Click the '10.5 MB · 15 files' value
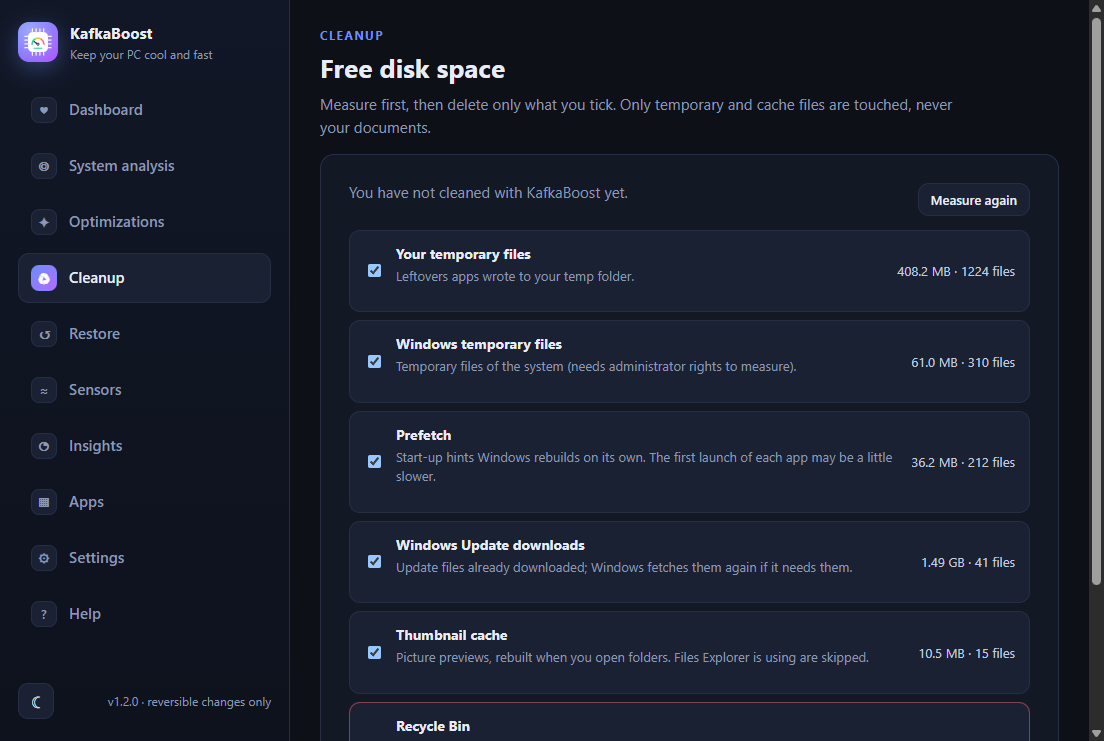 tap(966, 653)
